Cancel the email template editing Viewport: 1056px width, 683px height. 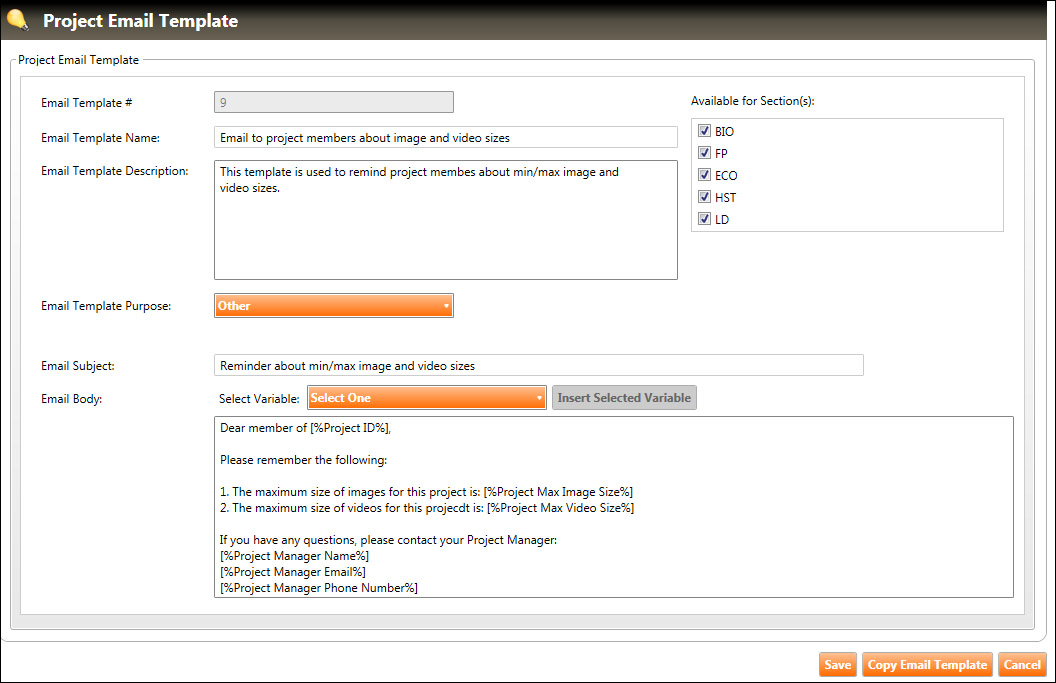point(1022,665)
